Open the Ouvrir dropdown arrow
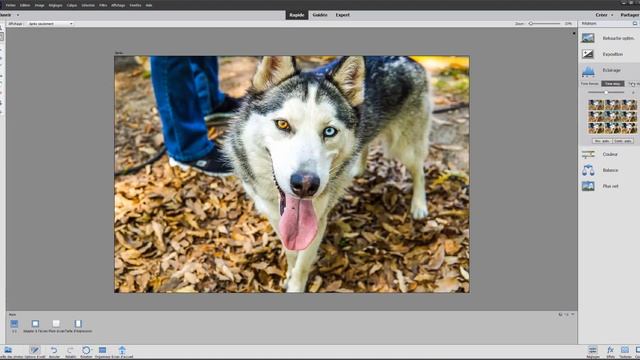Screen dimensions: 640x360 coord(18,15)
